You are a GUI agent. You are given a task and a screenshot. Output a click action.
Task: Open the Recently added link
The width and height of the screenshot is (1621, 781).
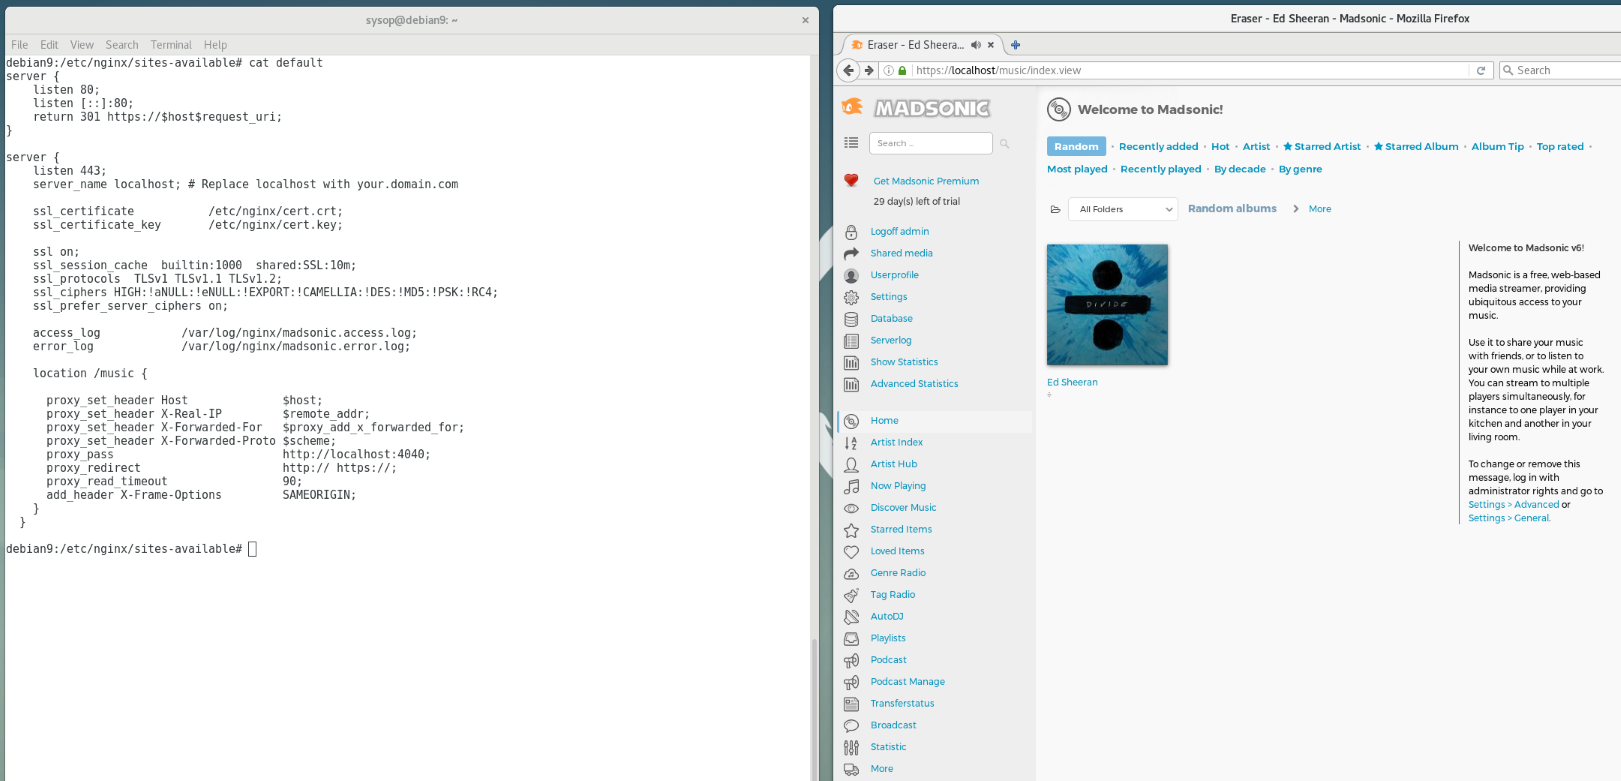point(1158,147)
